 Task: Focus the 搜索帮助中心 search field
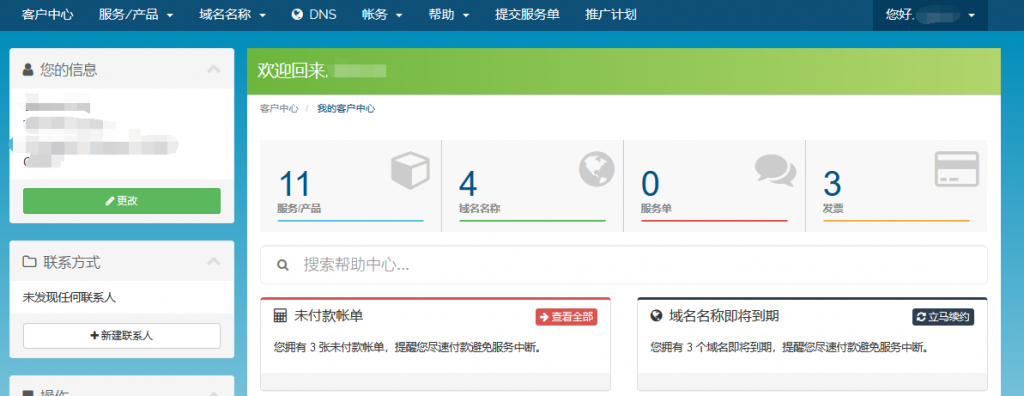click(624, 265)
